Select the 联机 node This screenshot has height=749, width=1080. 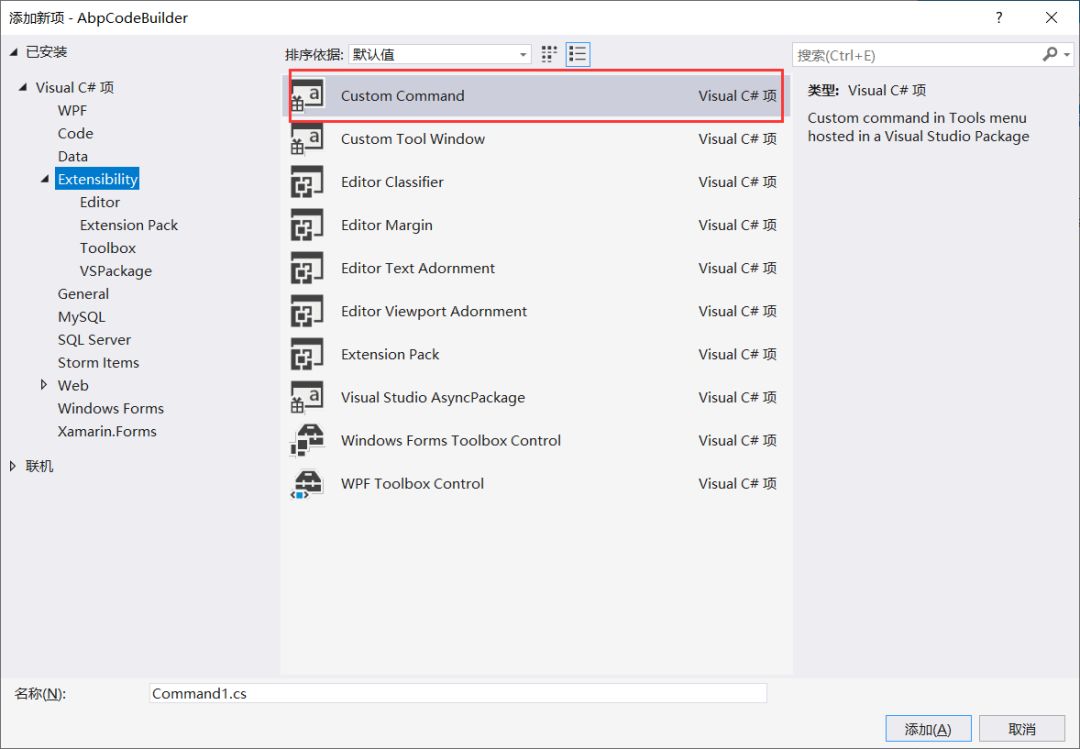39,466
